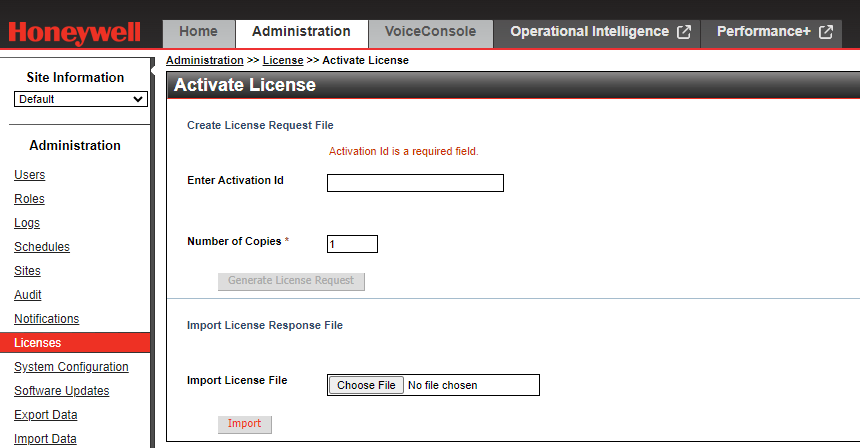Open System Configuration page

pyautogui.click(x=71, y=367)
